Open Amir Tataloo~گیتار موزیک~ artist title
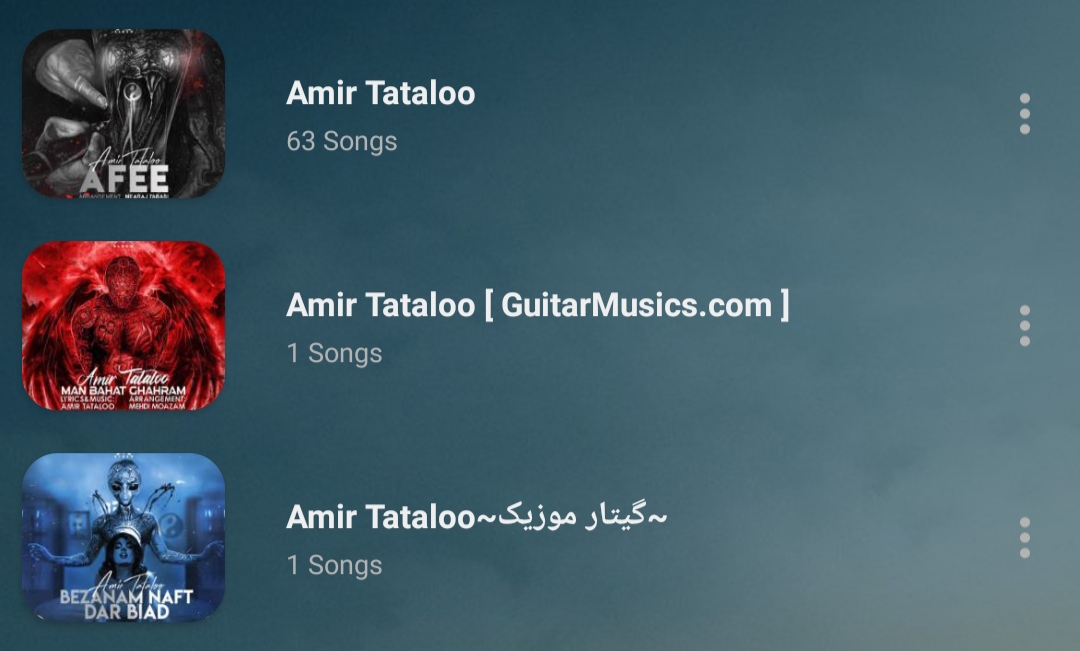Screen dimensions: 1080x651 tap(477, 517)
